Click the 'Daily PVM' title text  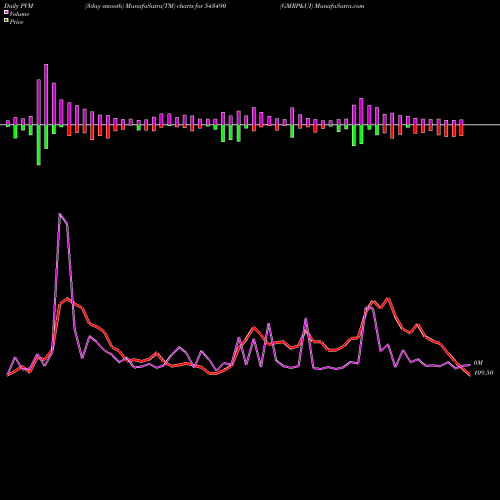click(19, 6)
